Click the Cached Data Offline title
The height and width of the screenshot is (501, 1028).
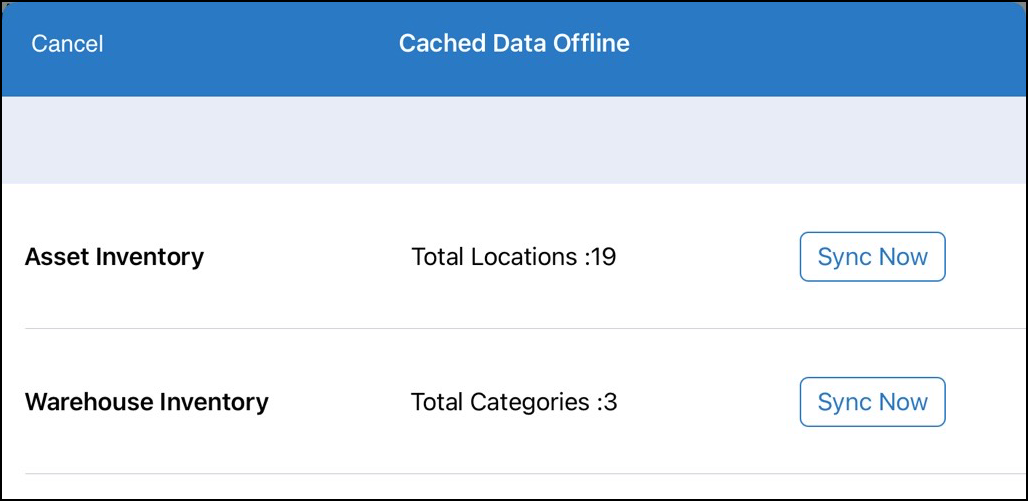[x=514, y=43]
